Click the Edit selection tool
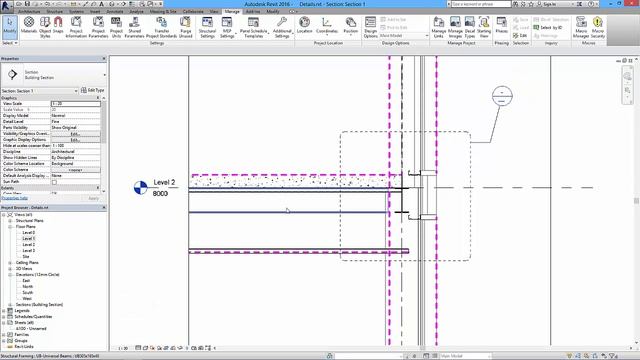 pyautogui.click(x=520, y=36)
